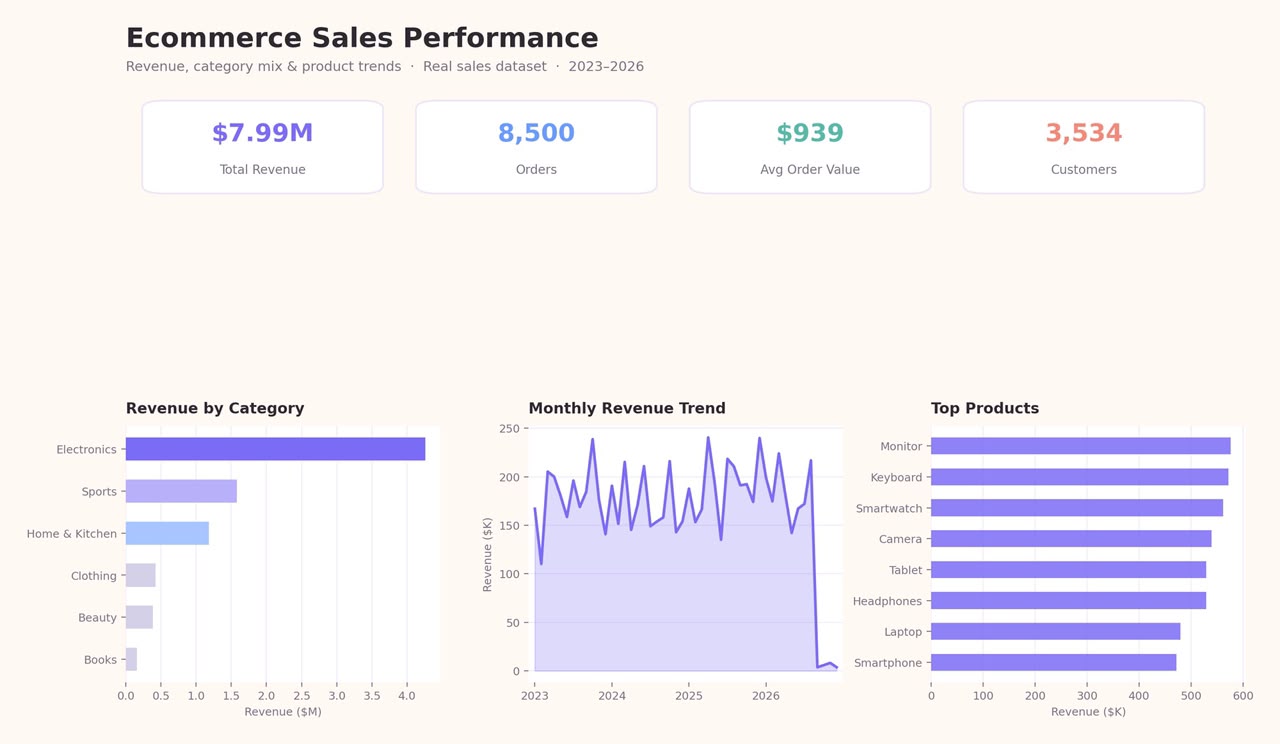Click the Total Revenue $7.99M card
The width and height of the screenshot is (1280, 744).
[262, 147]
